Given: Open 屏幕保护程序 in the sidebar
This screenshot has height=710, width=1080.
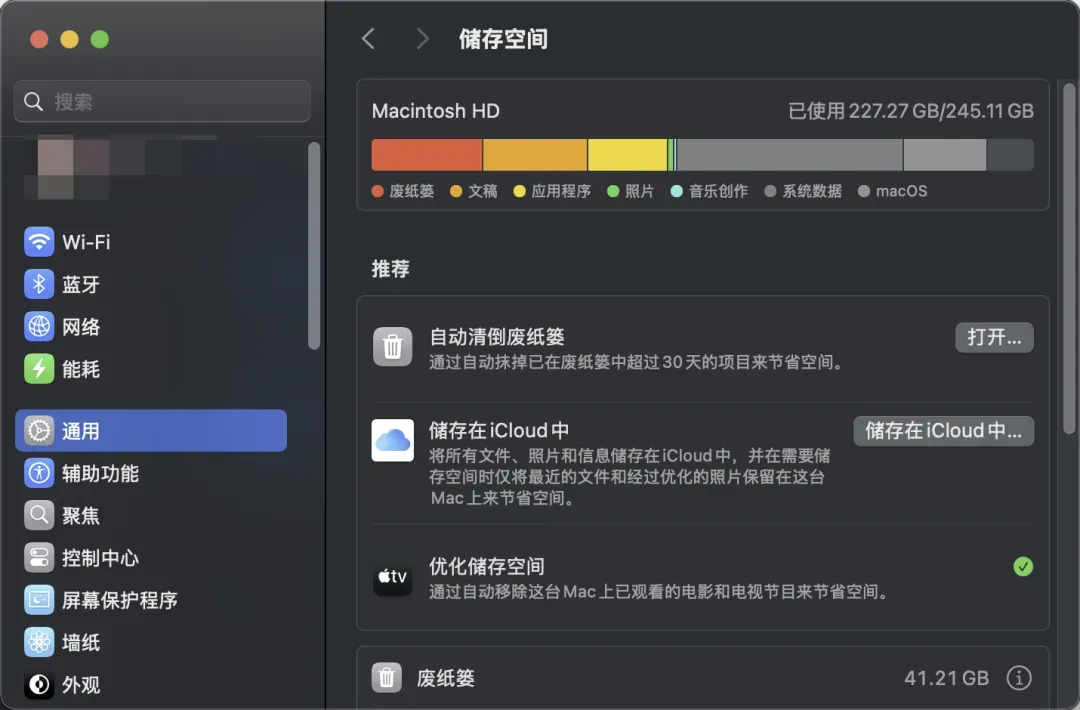Looking at the screenshot, I should [x=119, y=600].
